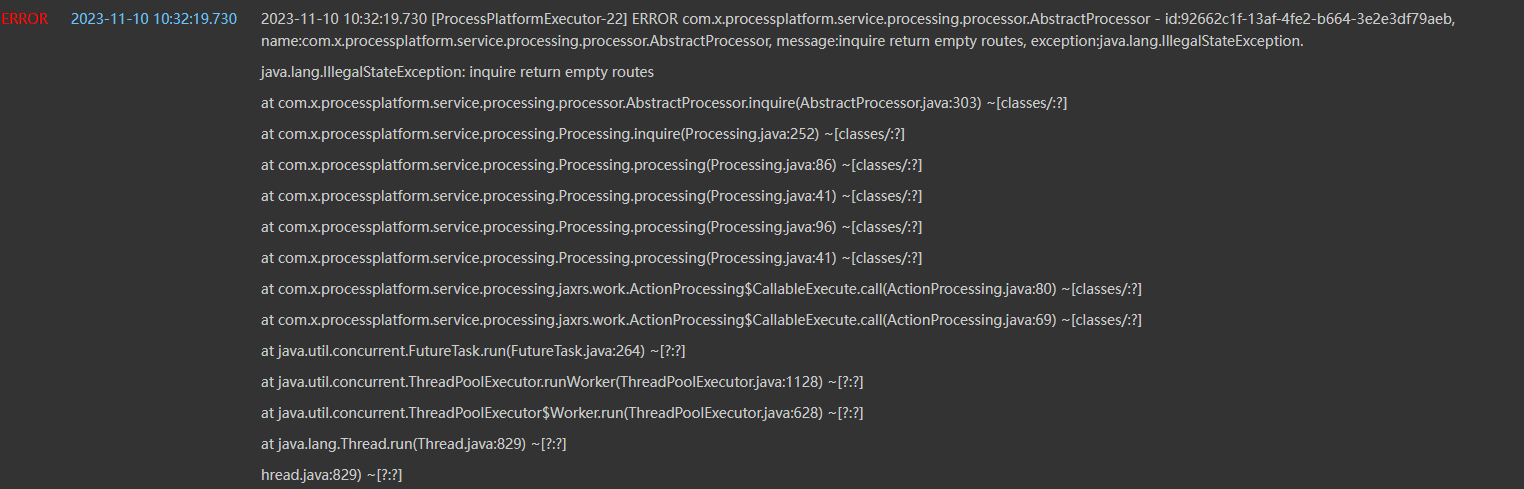
Task: Click the [ProcessPlatformExecutor-22] thread name
Action: (529, 20)
